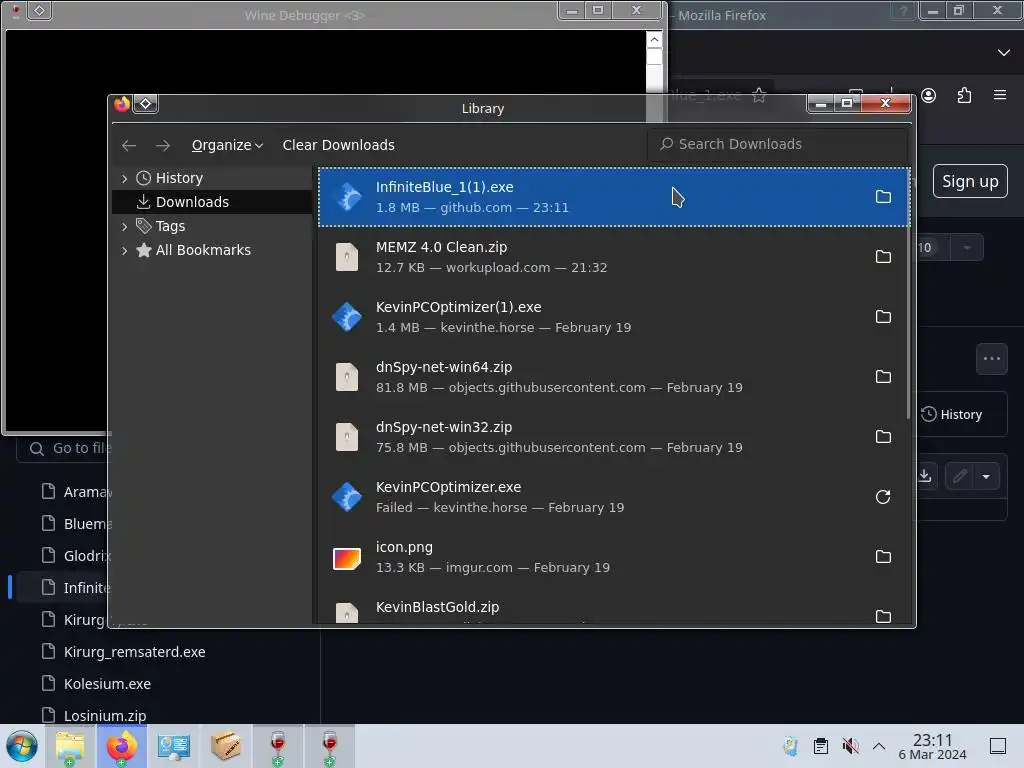Click the Show Desktop button in the taskbar

click(998, 746)
